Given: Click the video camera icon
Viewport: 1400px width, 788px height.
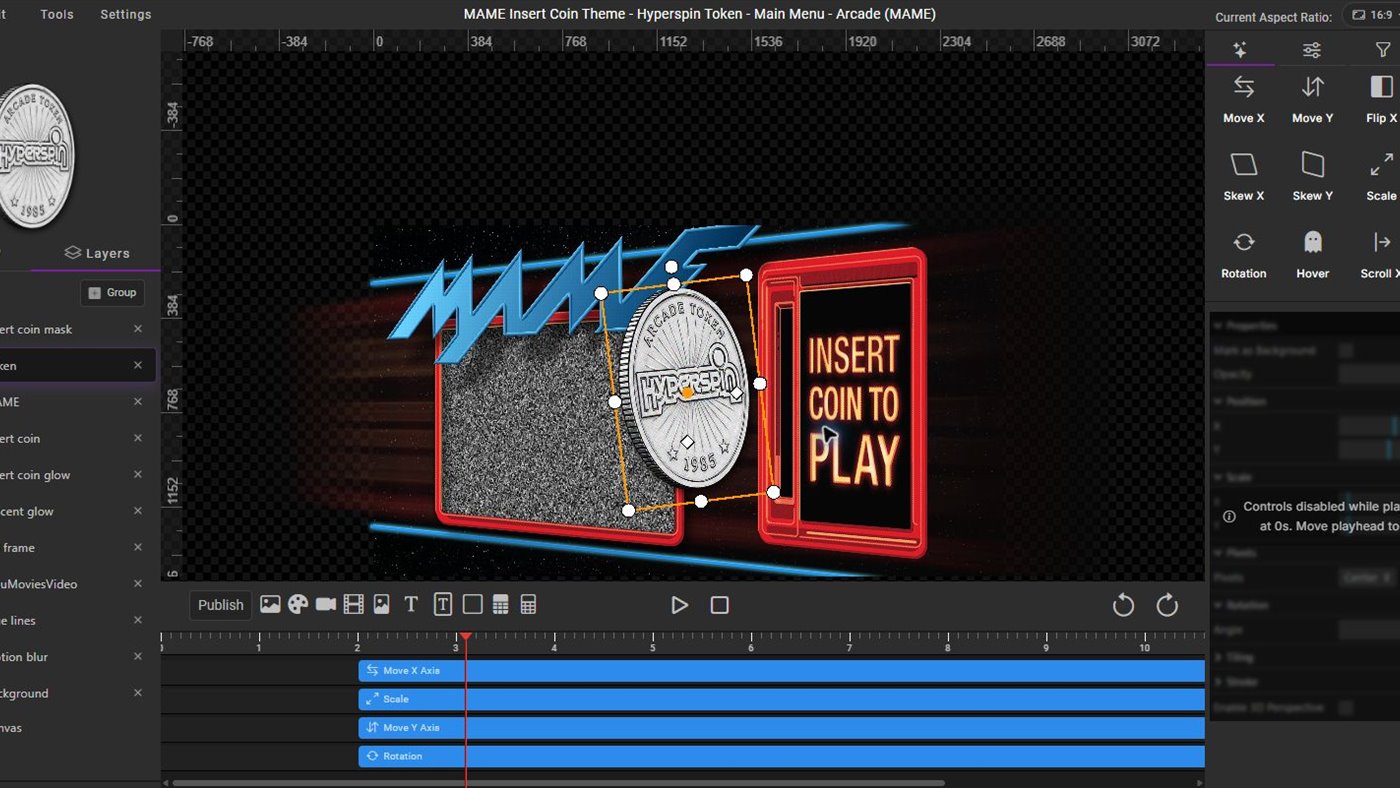Looking at the screenshot, I should pos(326,604).
